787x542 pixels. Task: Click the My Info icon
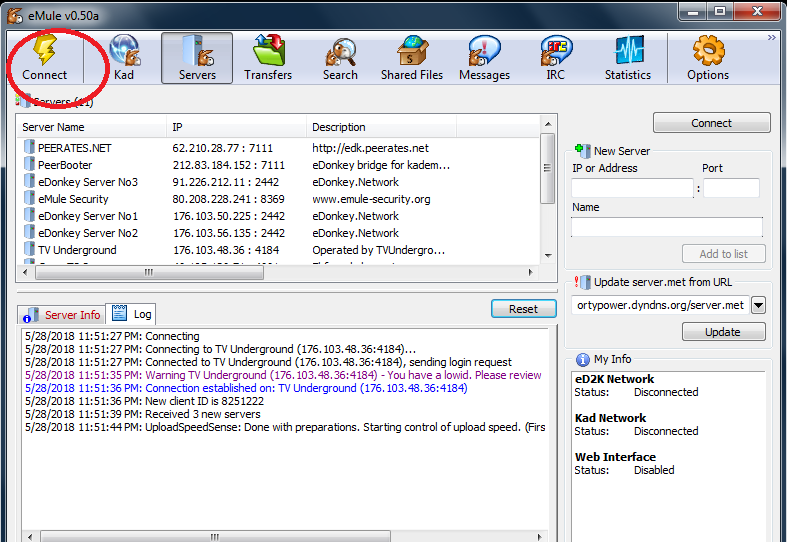[x=583, y=360]
